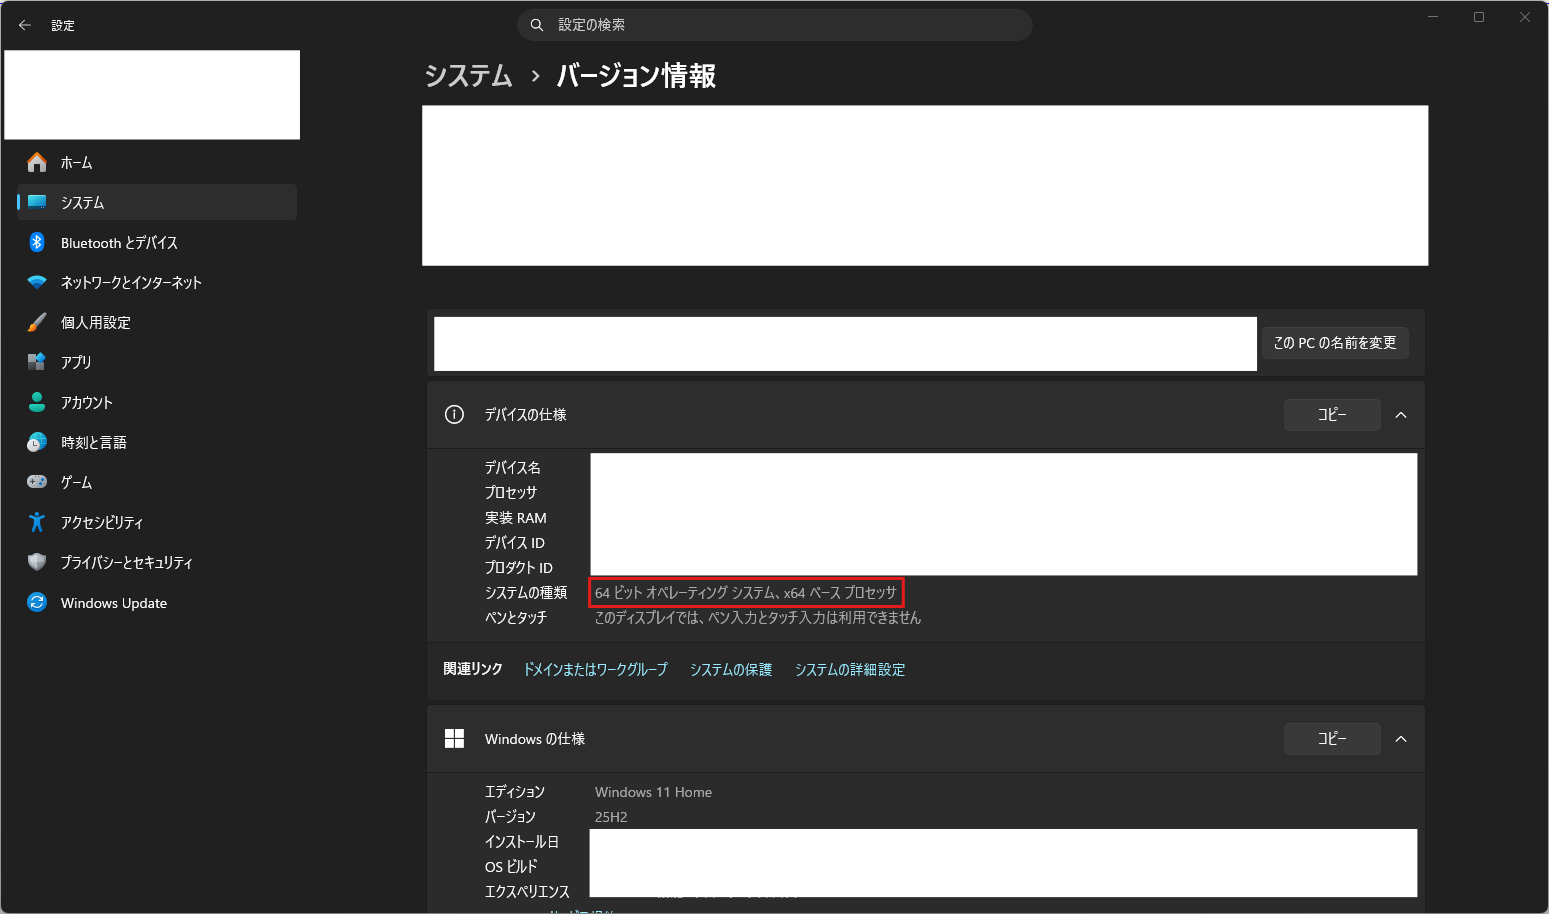Click the ゲーム controller icon
Viewport: 1549px width, 914px height.
click(x=37, y=482)
